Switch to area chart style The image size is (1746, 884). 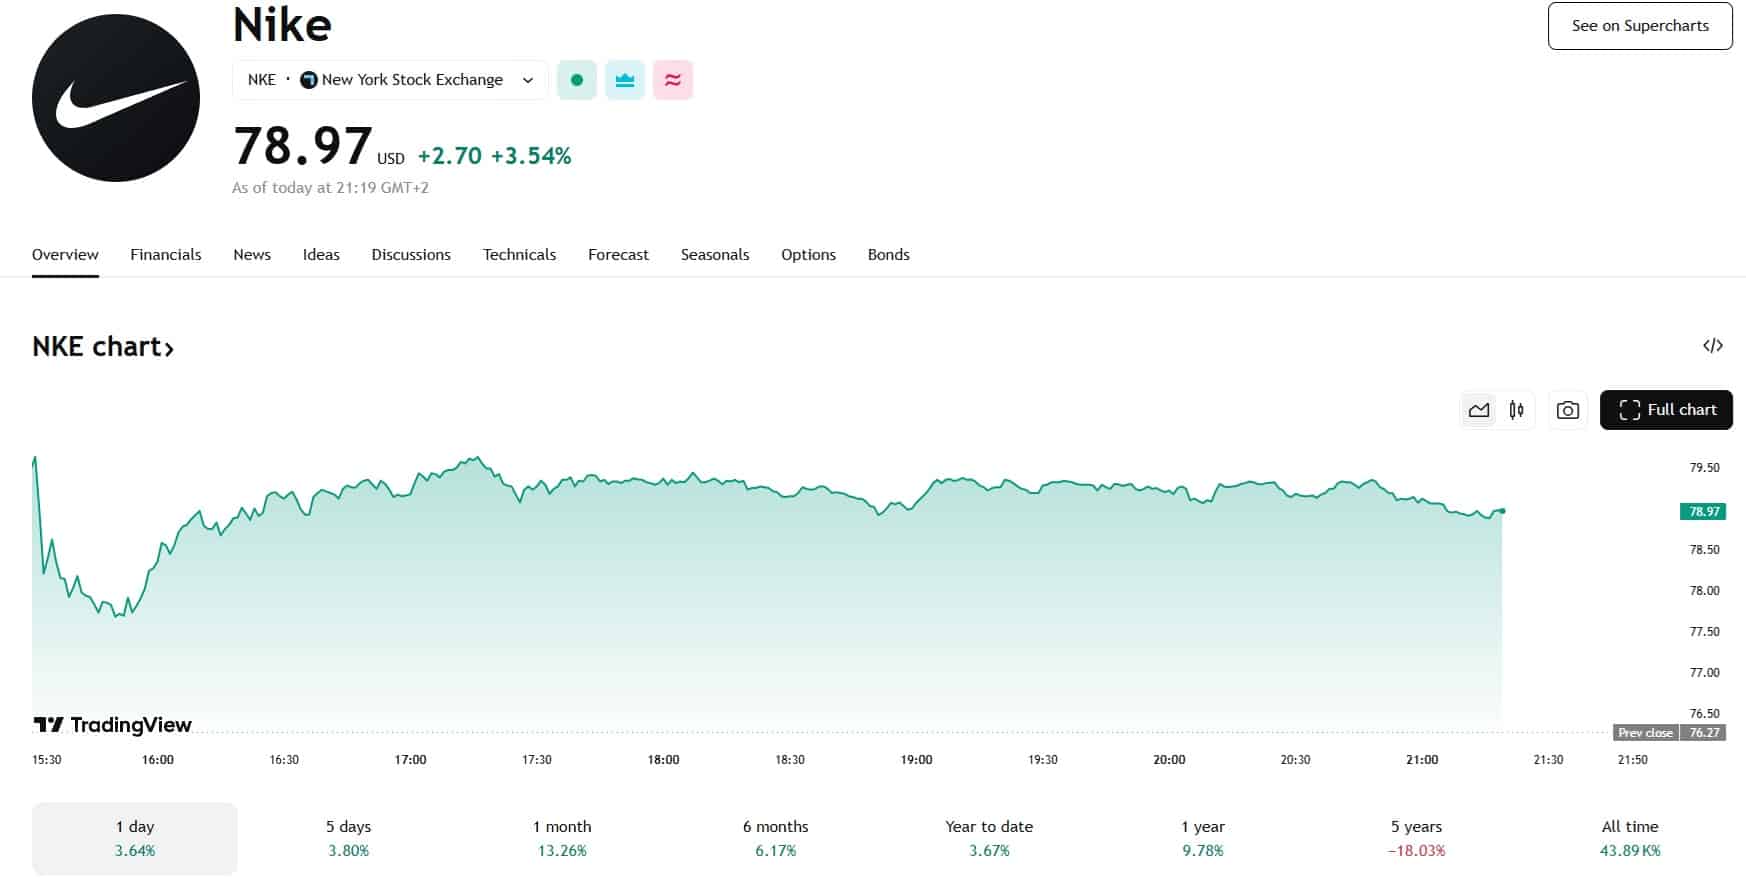click(1479, 410)
